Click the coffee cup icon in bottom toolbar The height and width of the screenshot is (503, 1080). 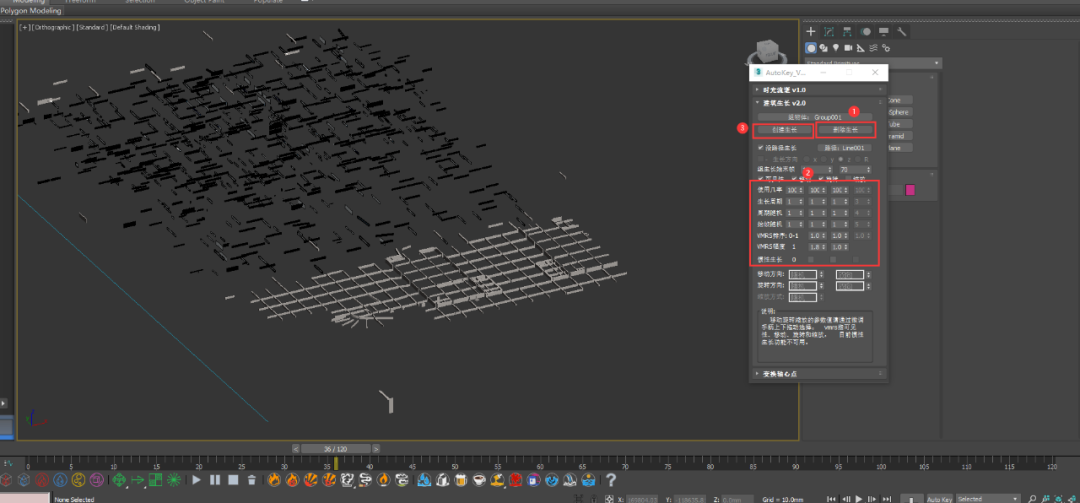tap(481, 480)
